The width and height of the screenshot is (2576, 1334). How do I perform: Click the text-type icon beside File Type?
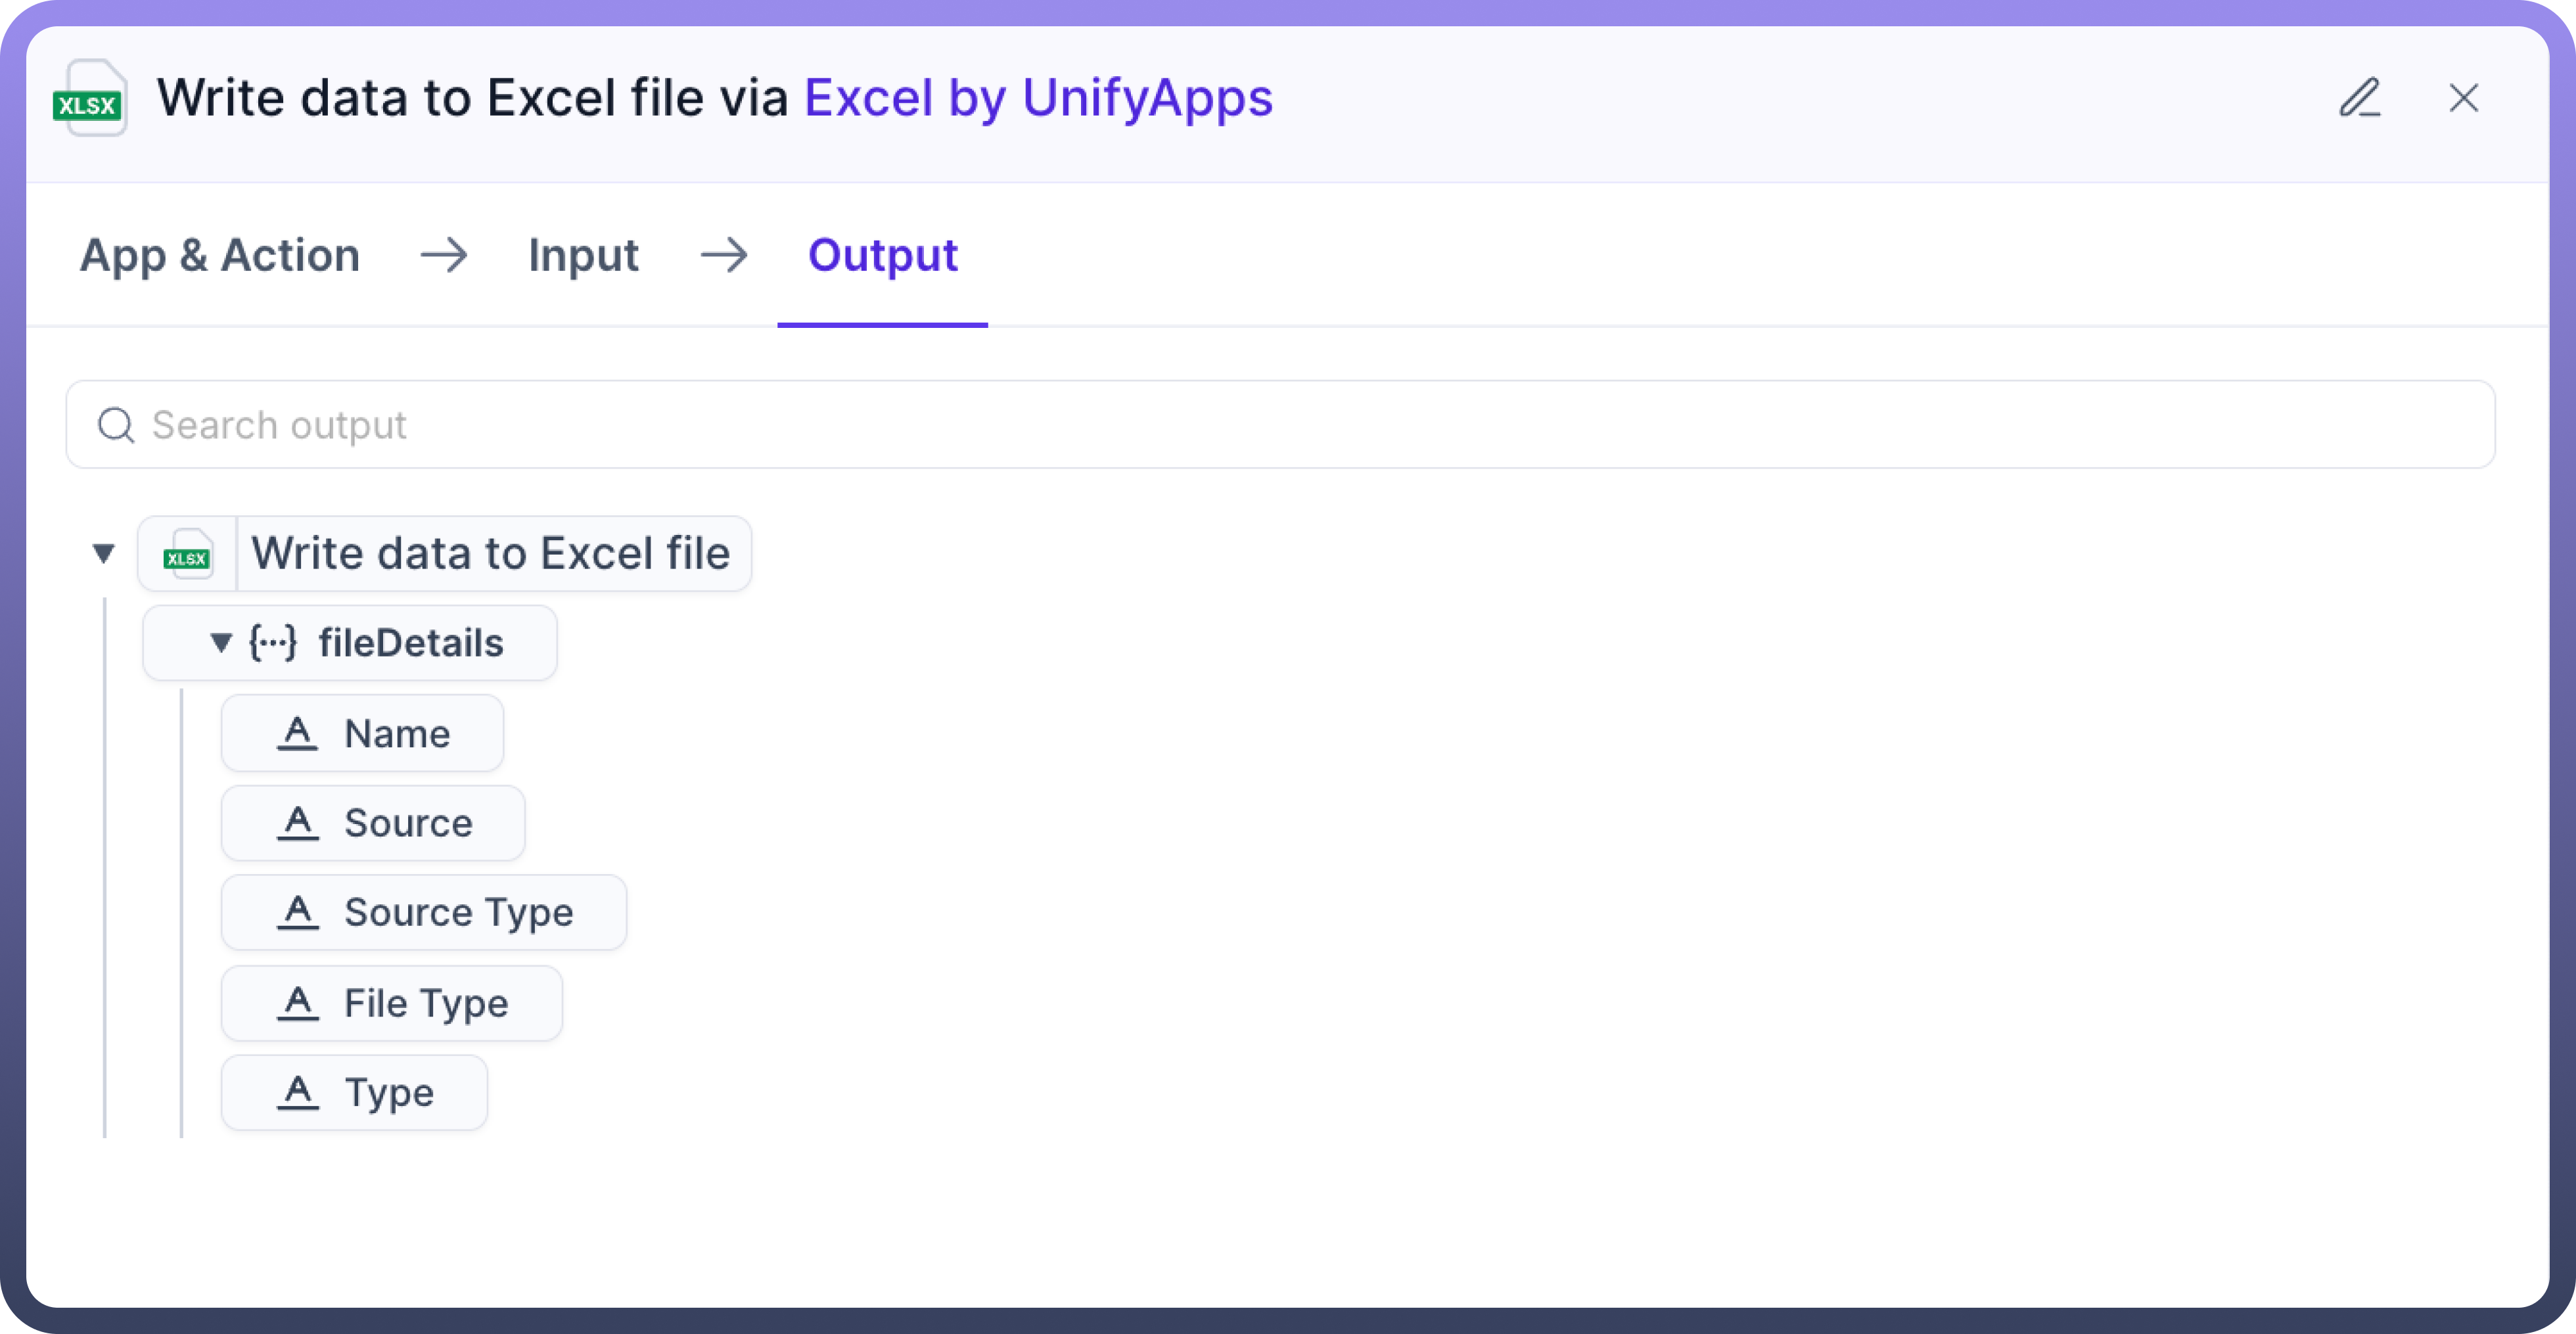coord(297,1003)
